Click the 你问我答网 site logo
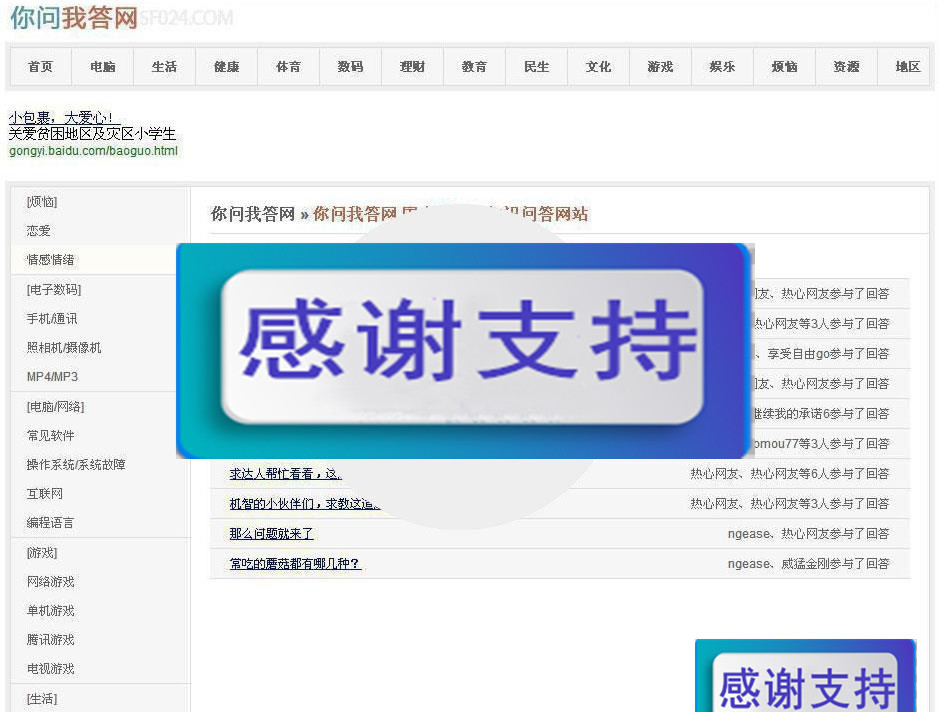939x712 pixels. 70,17
